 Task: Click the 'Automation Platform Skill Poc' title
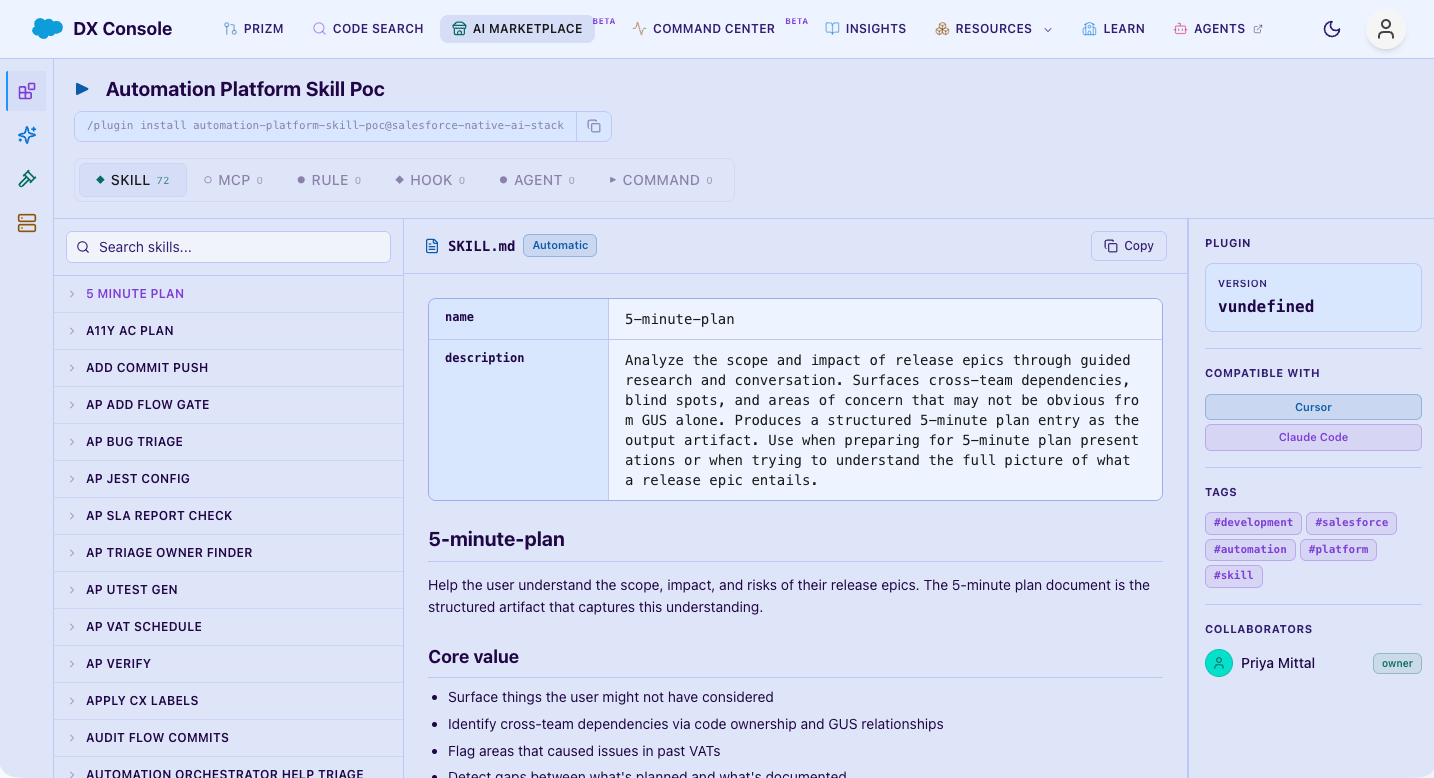(x=245, y=89)
